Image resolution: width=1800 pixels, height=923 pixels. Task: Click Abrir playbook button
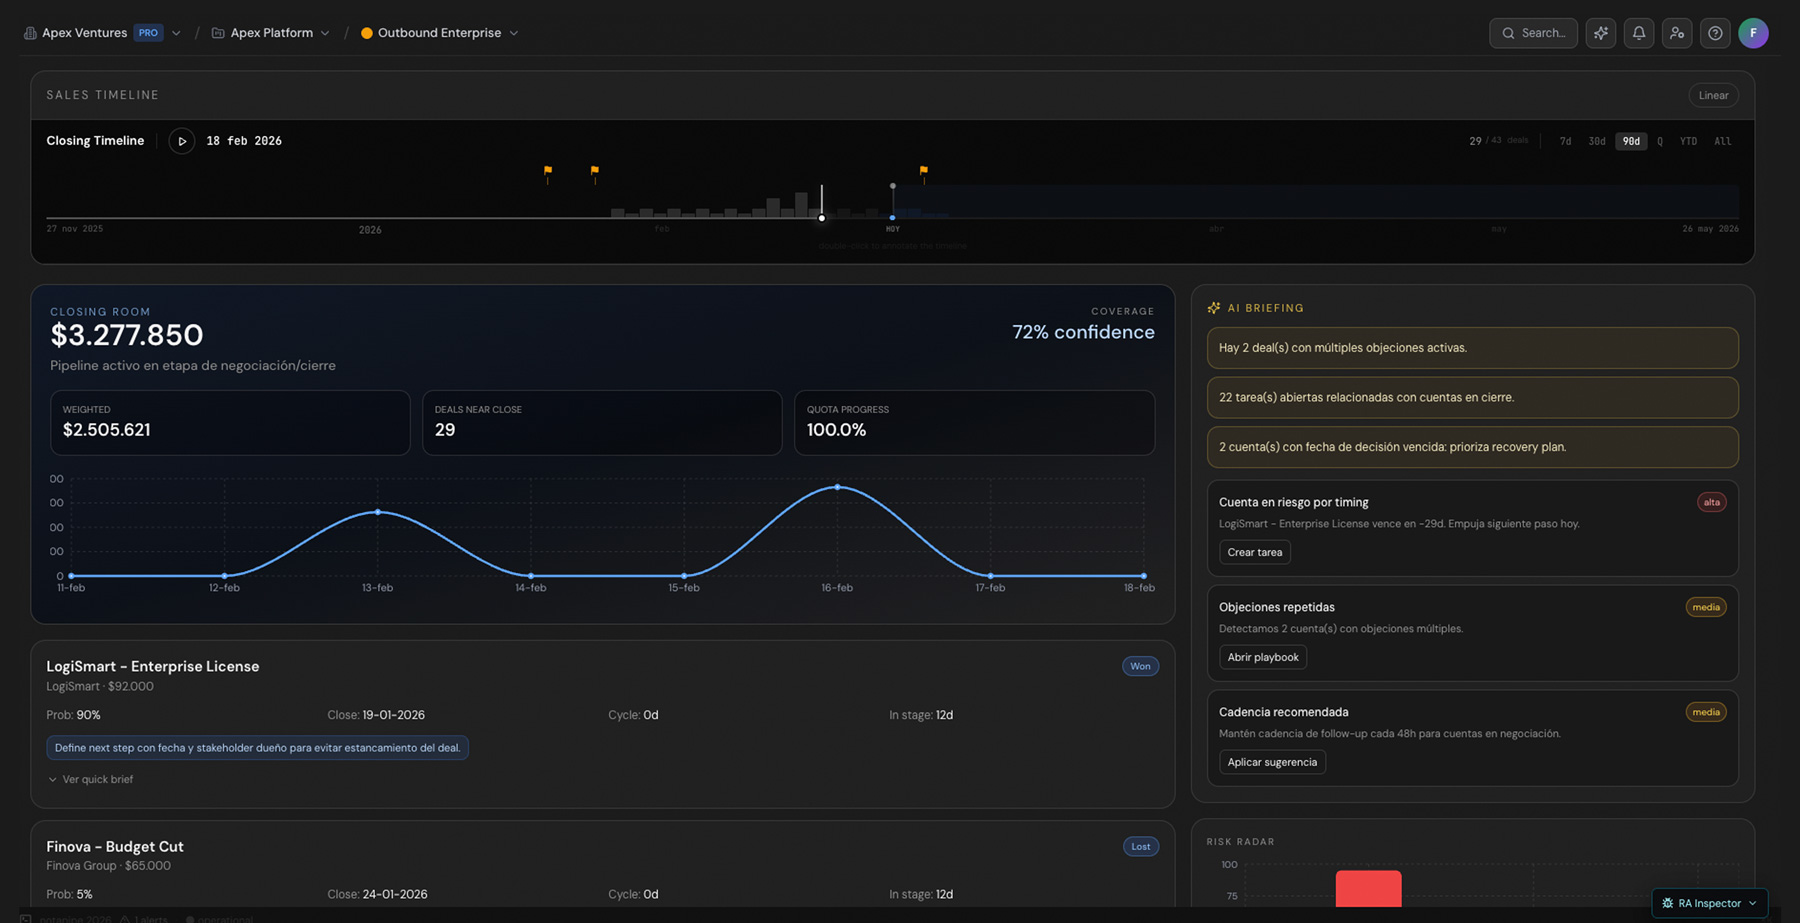(1262, 657)
